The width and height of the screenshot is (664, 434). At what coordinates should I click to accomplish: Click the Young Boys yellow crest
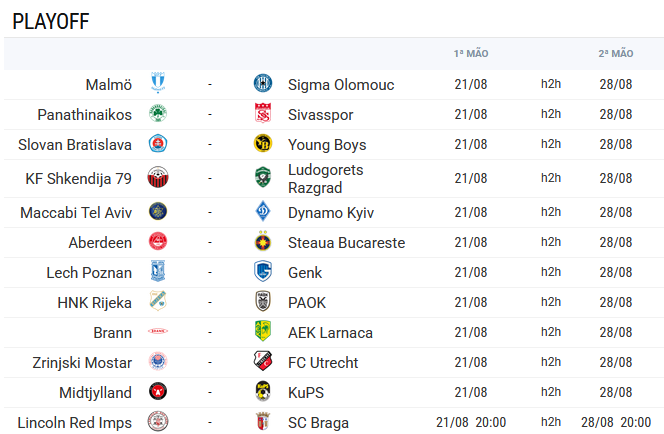coord(263,143)
